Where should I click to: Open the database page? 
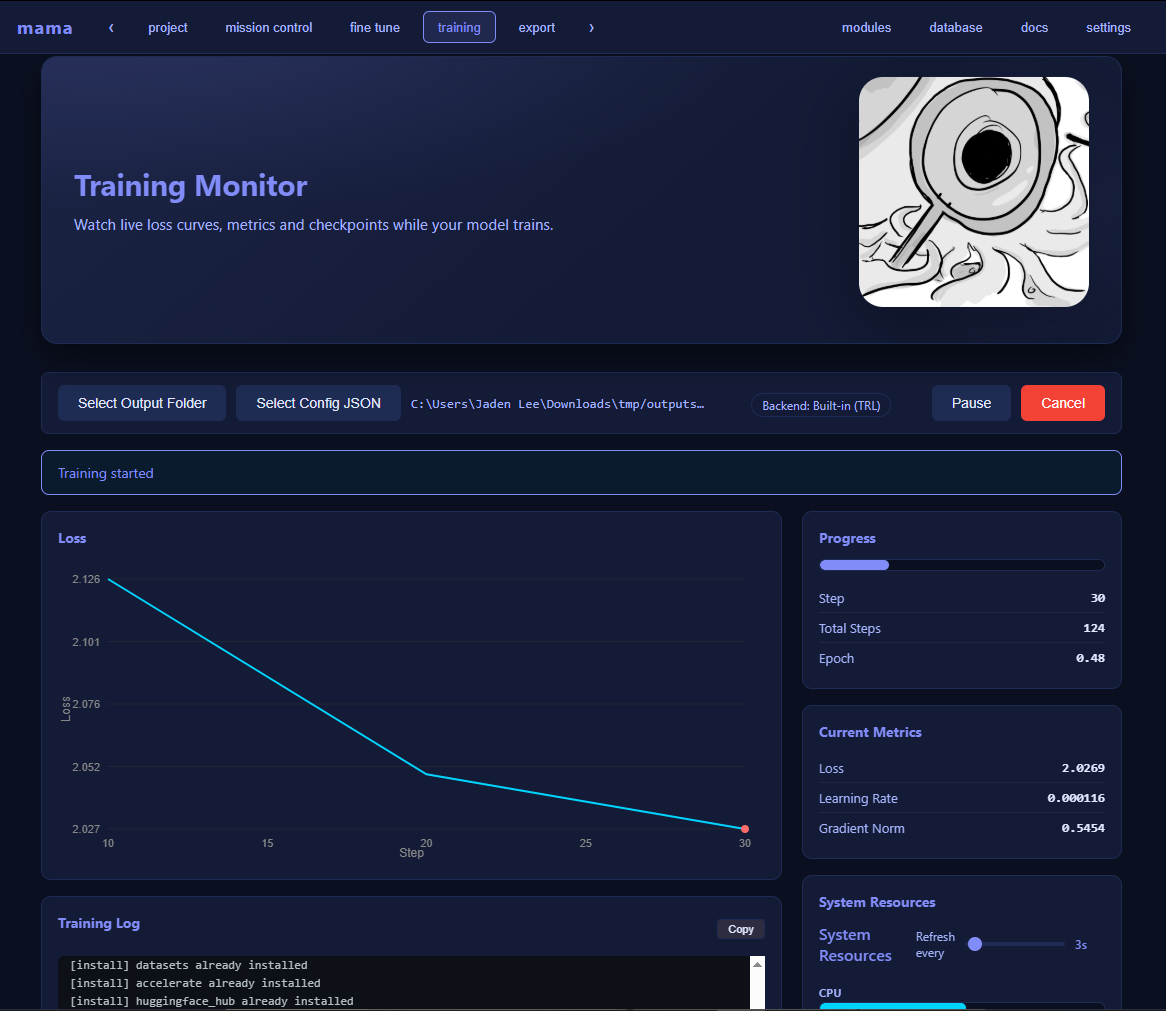(956, 28)
